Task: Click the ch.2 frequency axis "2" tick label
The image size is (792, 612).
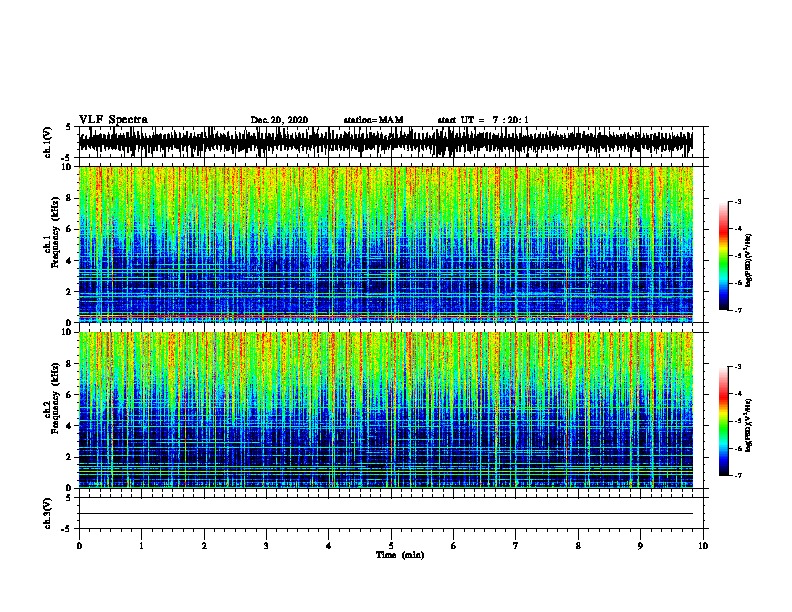Action: 70,457
